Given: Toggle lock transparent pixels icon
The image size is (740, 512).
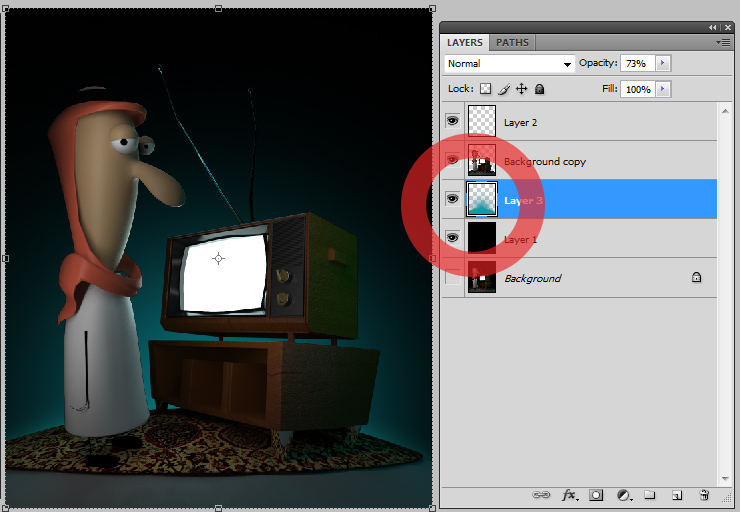Looking at the screenshot, I should pos(485,89).
